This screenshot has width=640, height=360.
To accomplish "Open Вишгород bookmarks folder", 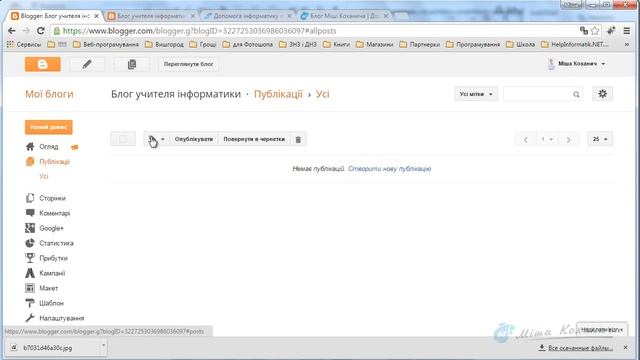I will click(164, 44).
